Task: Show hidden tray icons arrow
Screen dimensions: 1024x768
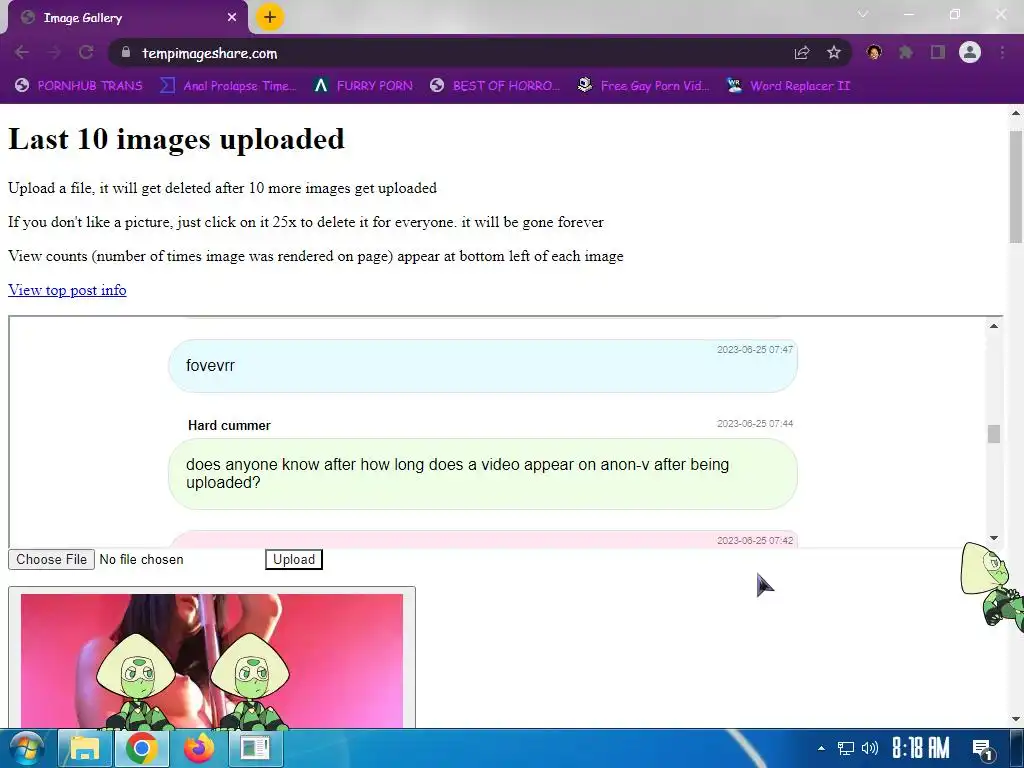Action: (x=822, y=748)
